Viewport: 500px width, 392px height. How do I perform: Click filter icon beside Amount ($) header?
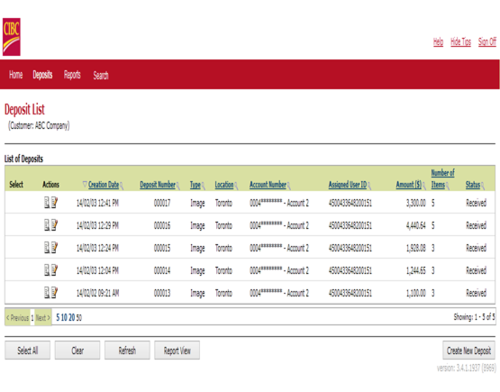424,186
